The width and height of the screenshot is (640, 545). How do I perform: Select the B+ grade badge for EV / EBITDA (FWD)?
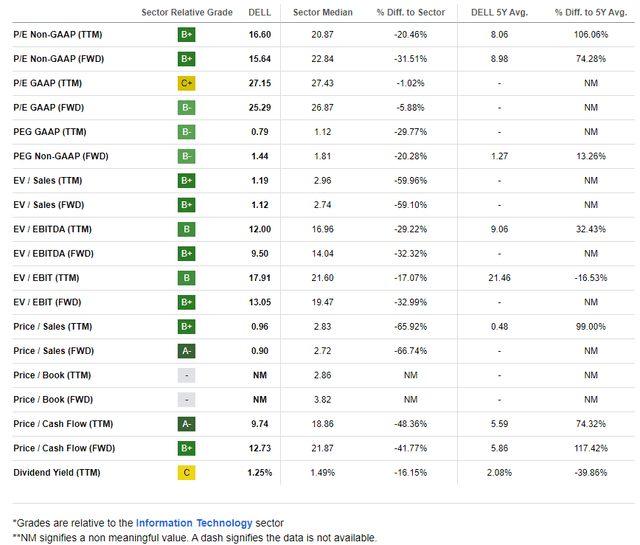pos(187,254)
